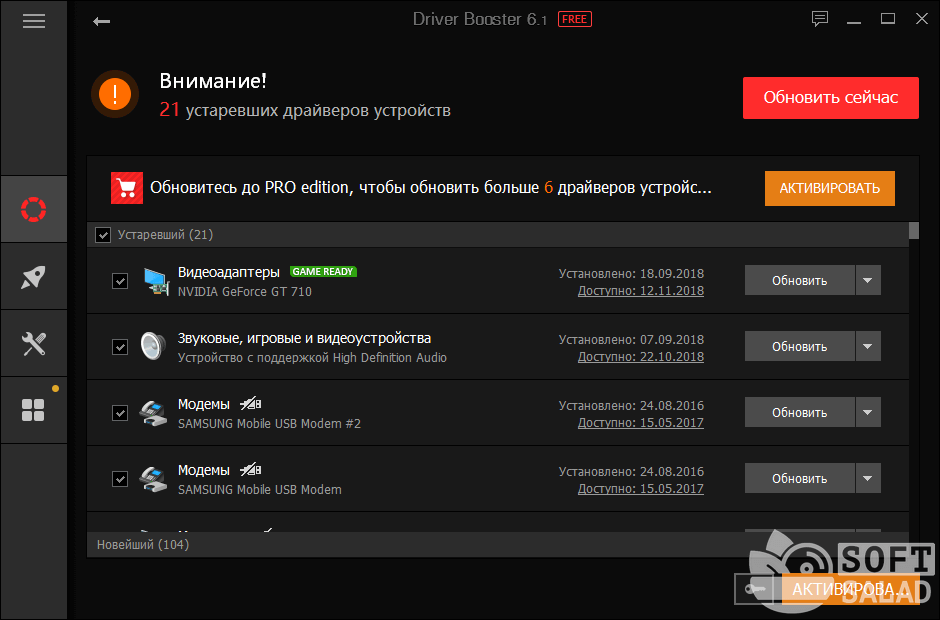Uncheck the NVIDIA GeForce GT 710 driver
Image resolution: width=940 pixels, height=620 pixels.
point(120,281)
